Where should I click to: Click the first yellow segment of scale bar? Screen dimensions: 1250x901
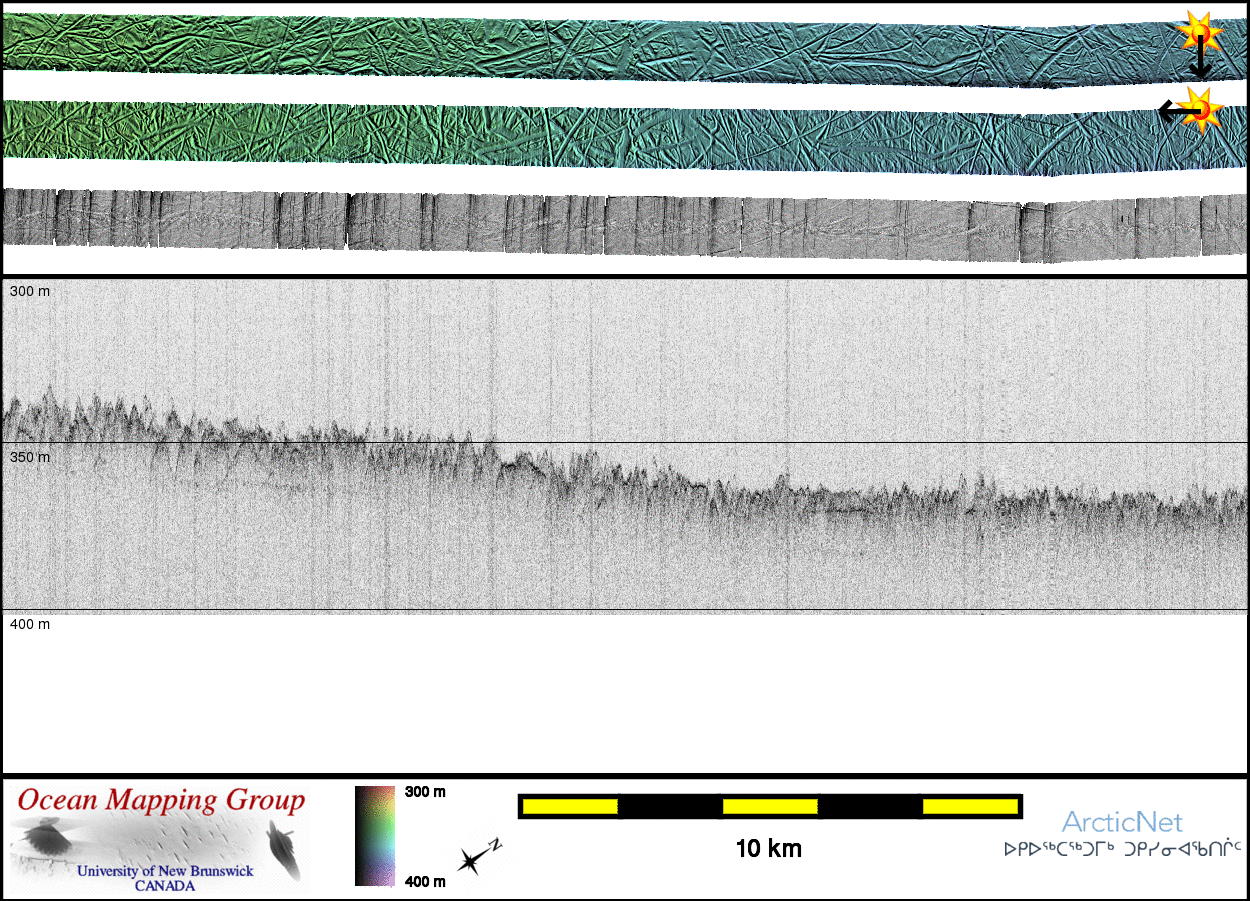(x=569, y=806)
